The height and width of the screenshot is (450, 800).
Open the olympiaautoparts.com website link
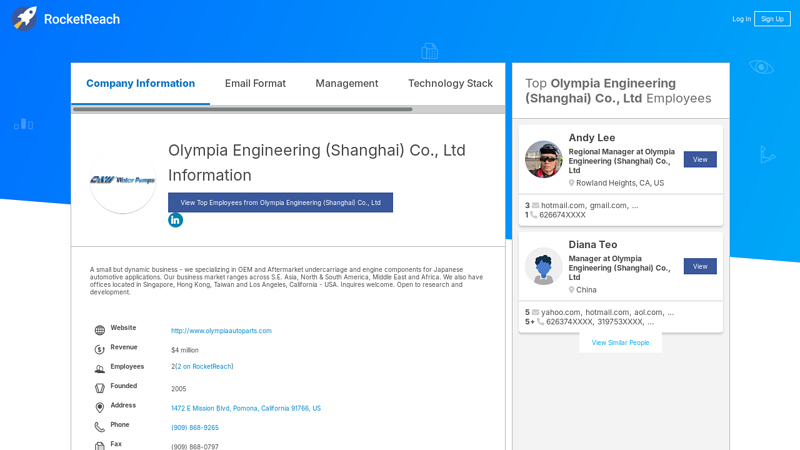click(221, 331)
